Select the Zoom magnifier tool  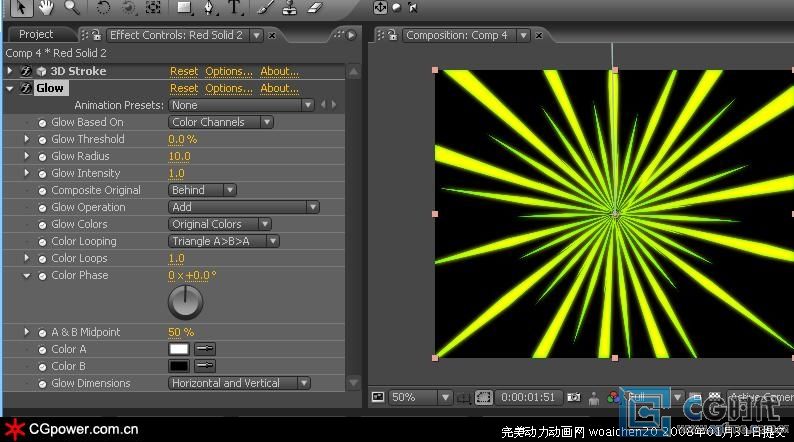coord(71,8)
